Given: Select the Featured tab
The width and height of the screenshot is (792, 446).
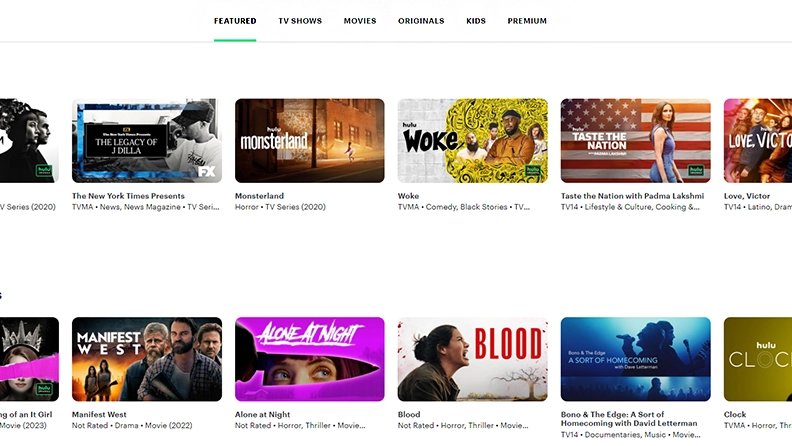Looking at the screenshot, I should click(235, 21).
